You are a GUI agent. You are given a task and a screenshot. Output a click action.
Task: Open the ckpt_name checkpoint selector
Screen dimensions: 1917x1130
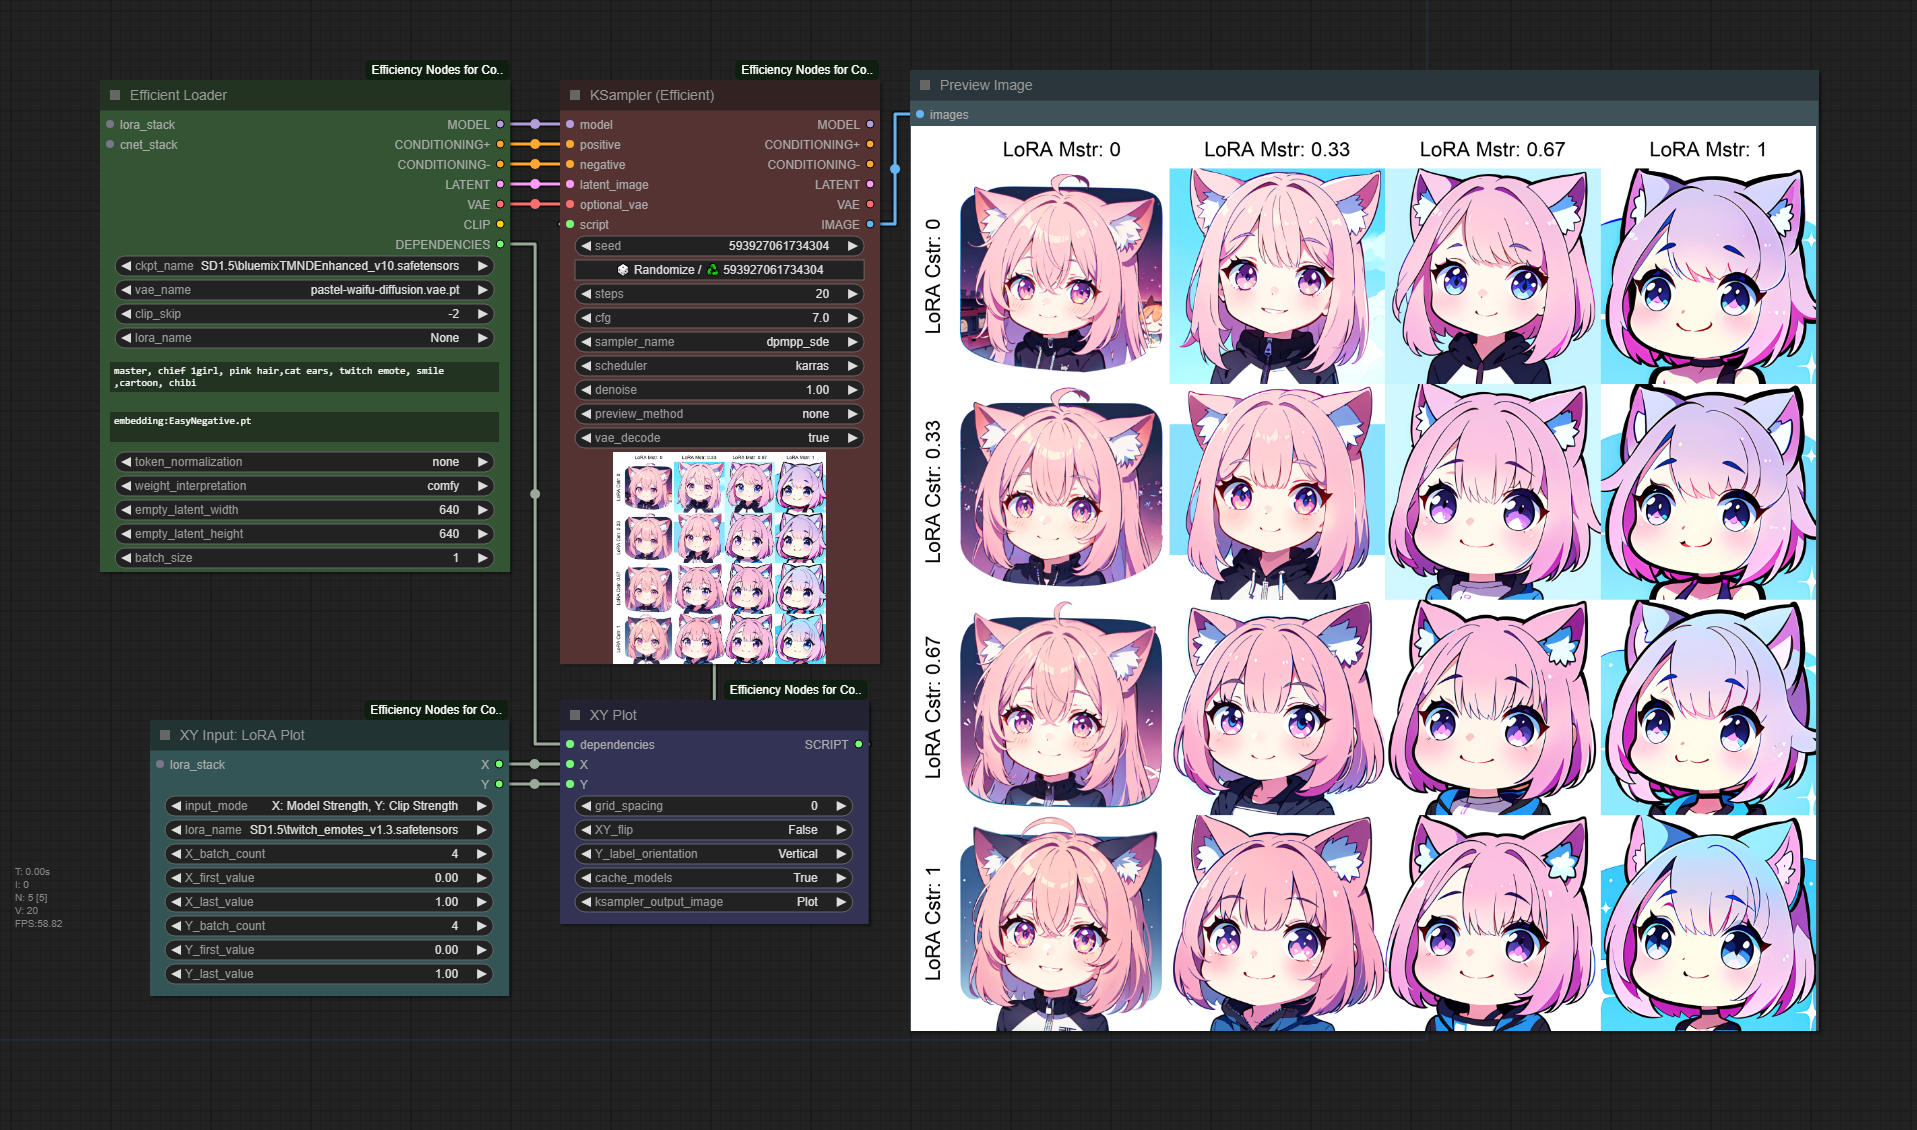pos(304,266)
